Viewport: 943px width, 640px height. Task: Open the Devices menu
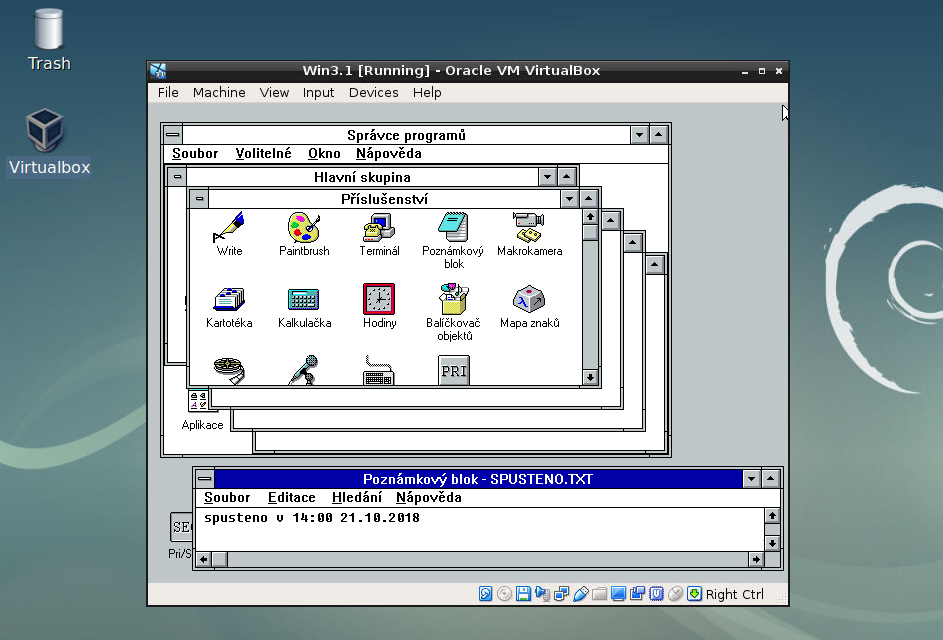[x=373, y=93]
